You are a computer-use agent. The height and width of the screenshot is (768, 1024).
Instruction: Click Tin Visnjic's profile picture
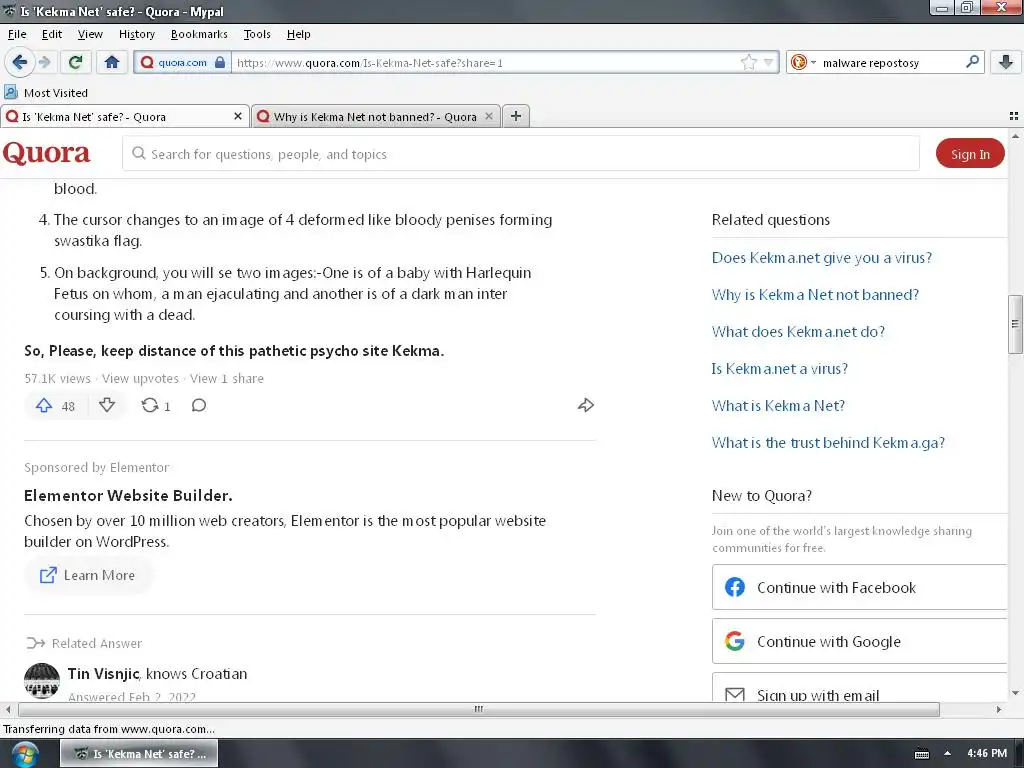[x=42, y=681]
